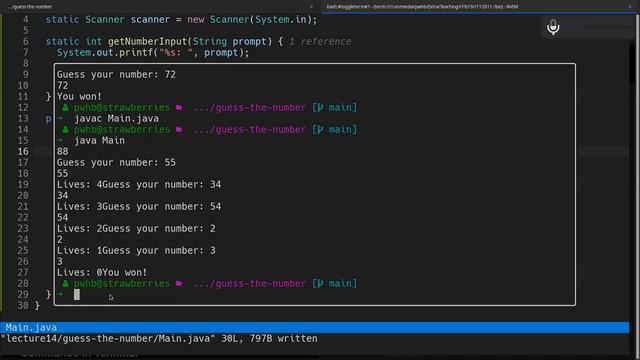Click the echoed "54" terminal output line
Viewport: 640px width, 360px height.
coord(62,218)
